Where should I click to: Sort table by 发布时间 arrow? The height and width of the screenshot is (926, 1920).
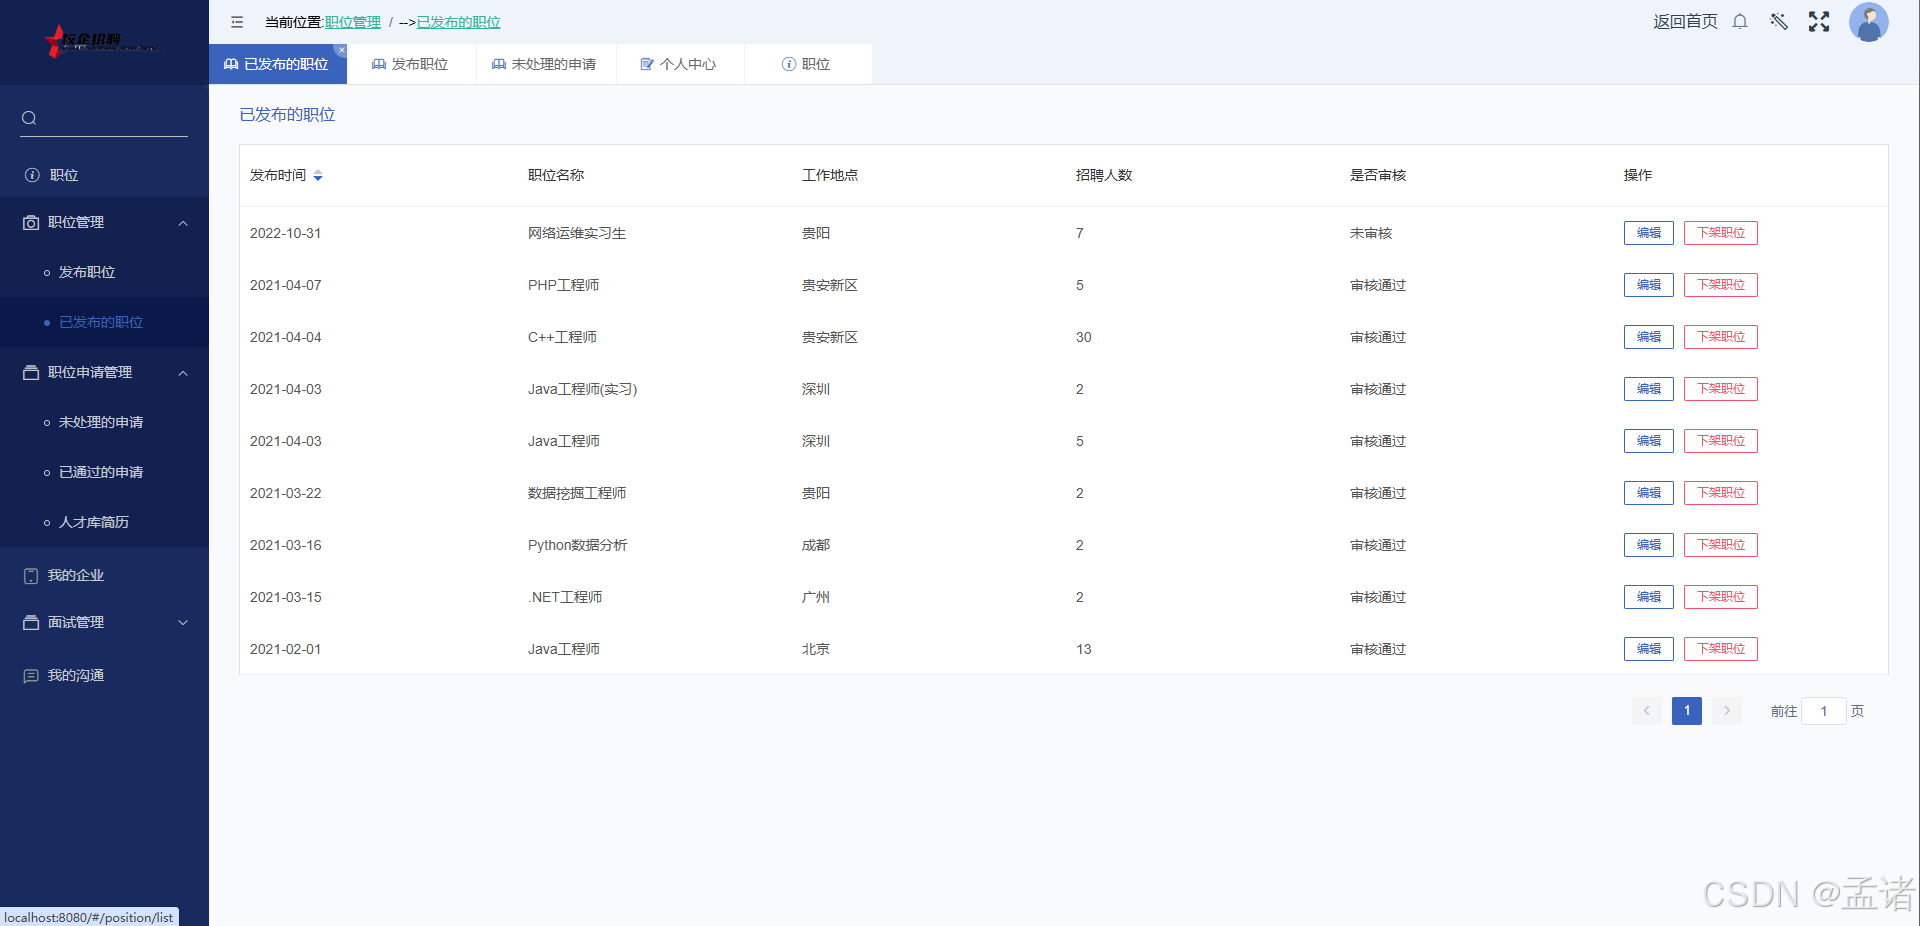click(x=318, y=176)
